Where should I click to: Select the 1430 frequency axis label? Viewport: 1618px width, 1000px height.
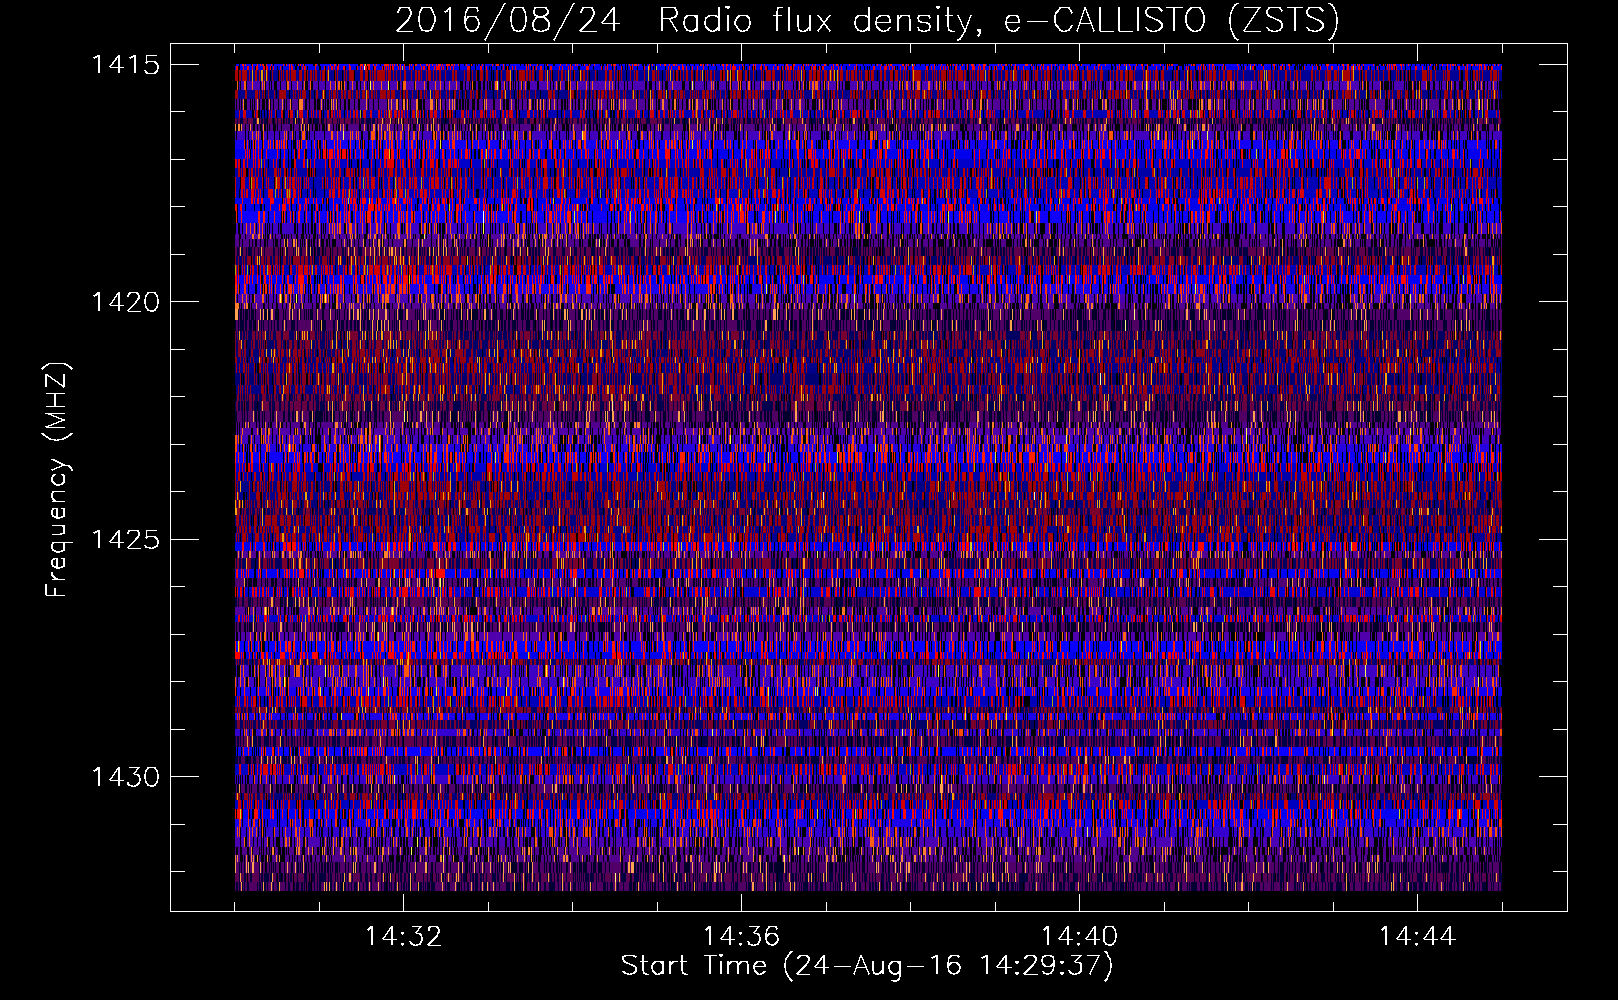[125, 777]
